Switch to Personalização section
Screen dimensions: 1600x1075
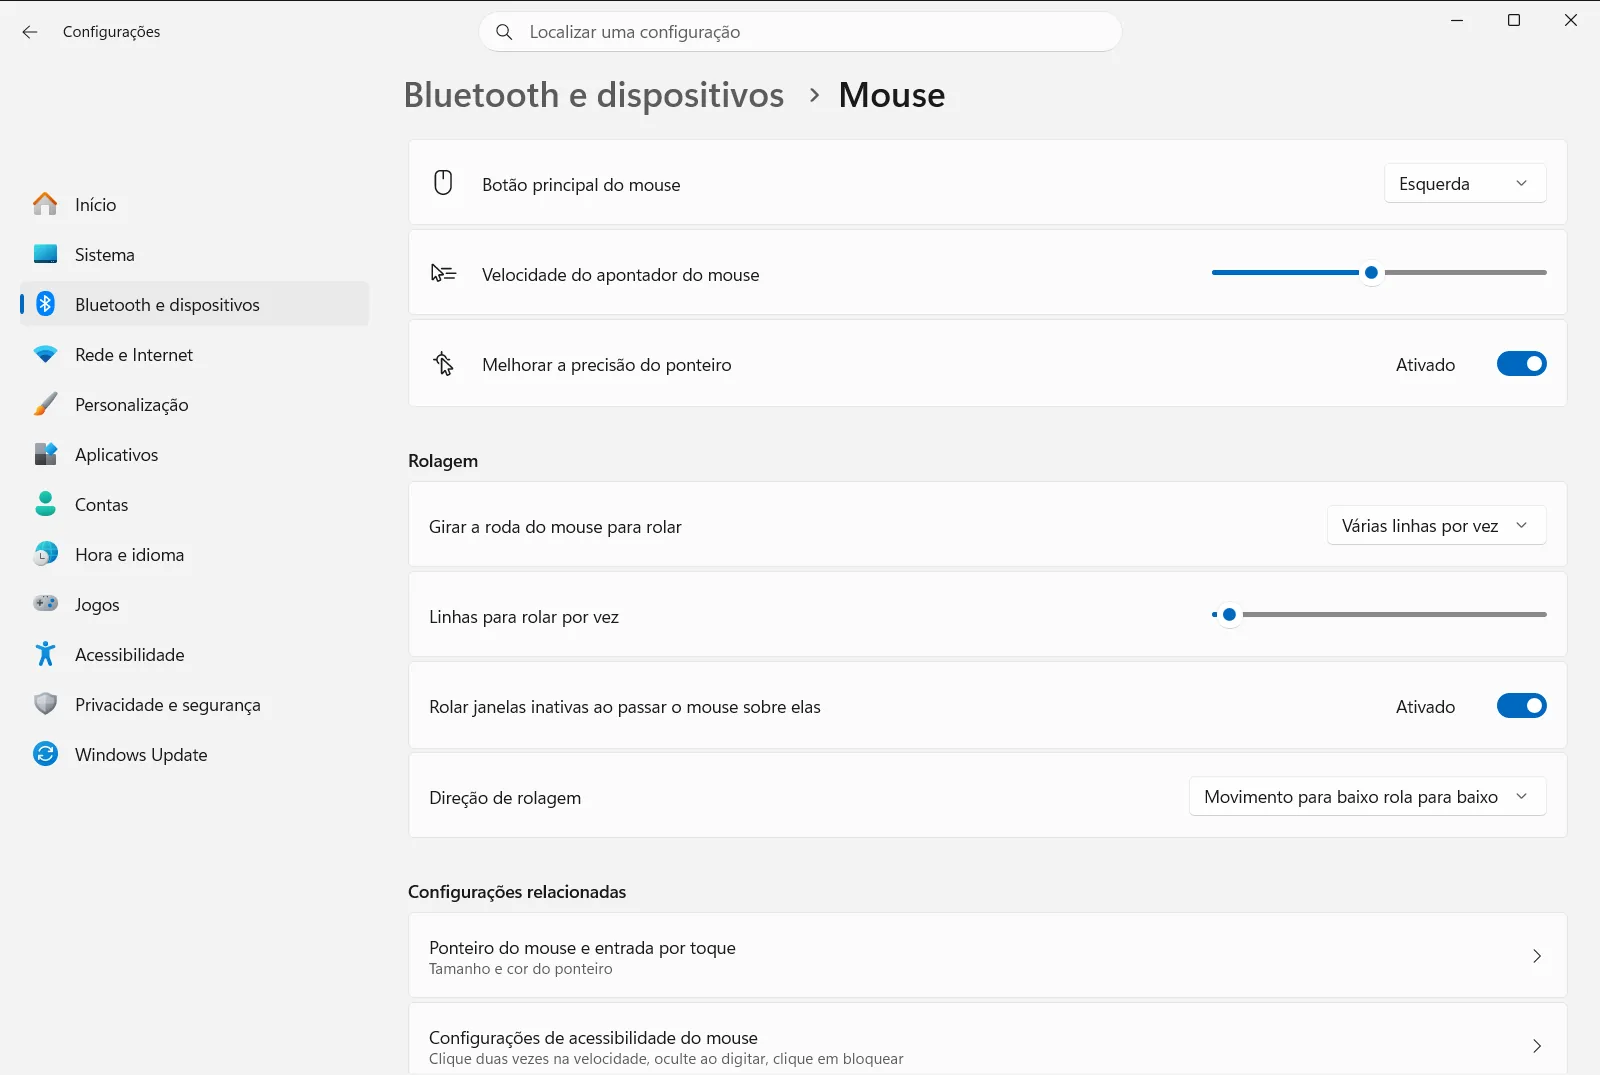coord(194,404)
